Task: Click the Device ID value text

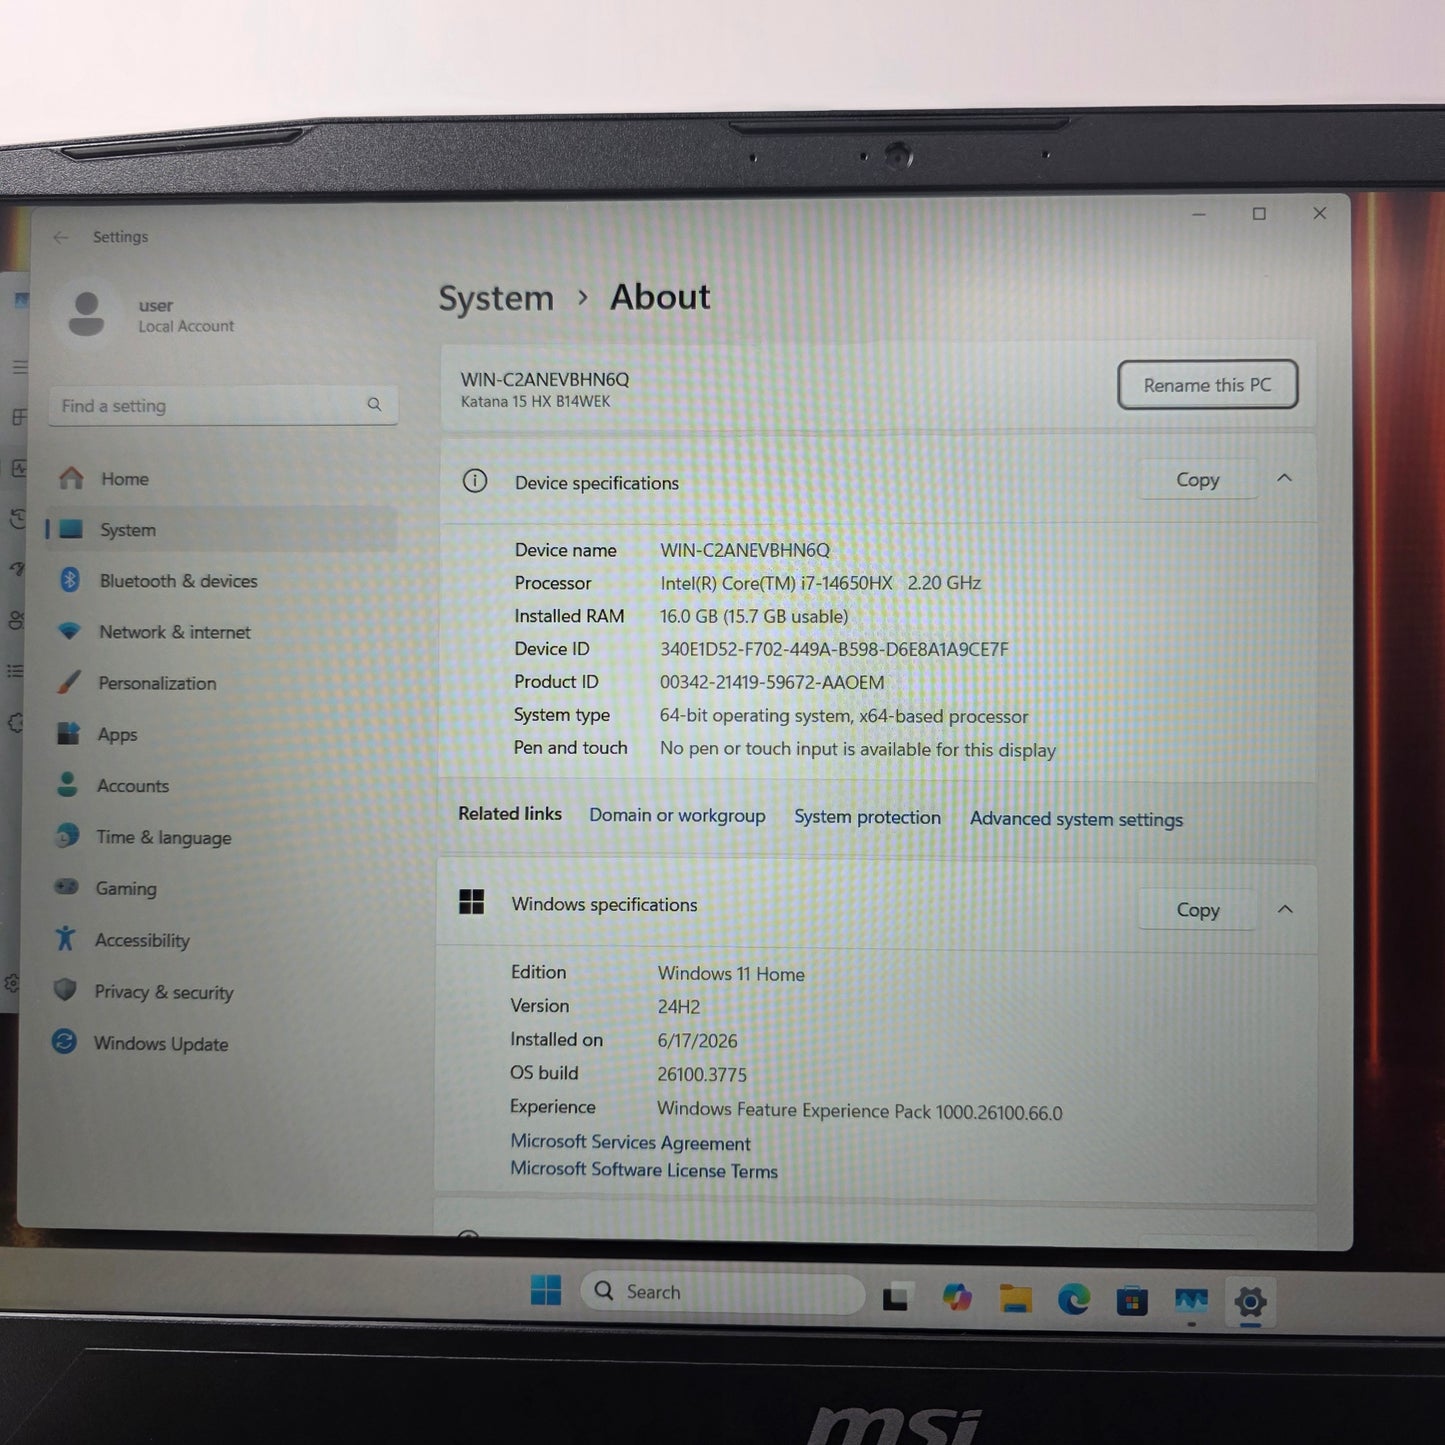Action: coord(834,649)
